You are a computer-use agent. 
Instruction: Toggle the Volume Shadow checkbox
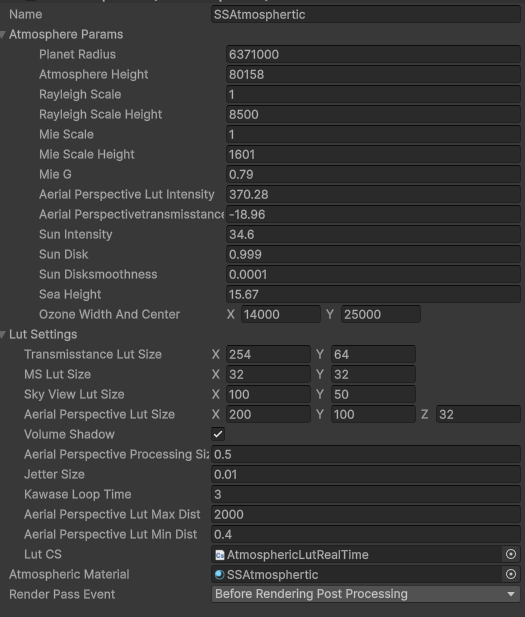[218, 434]
